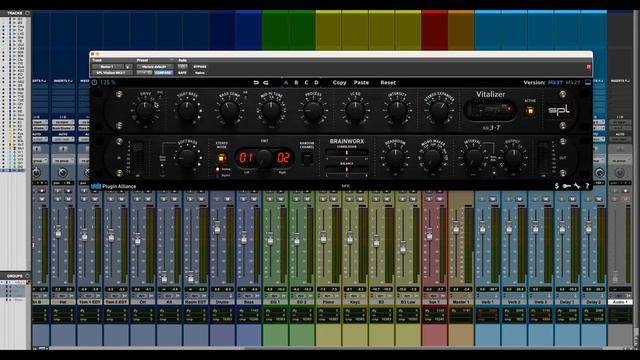Adjust the Bass Comp knob

229,111
